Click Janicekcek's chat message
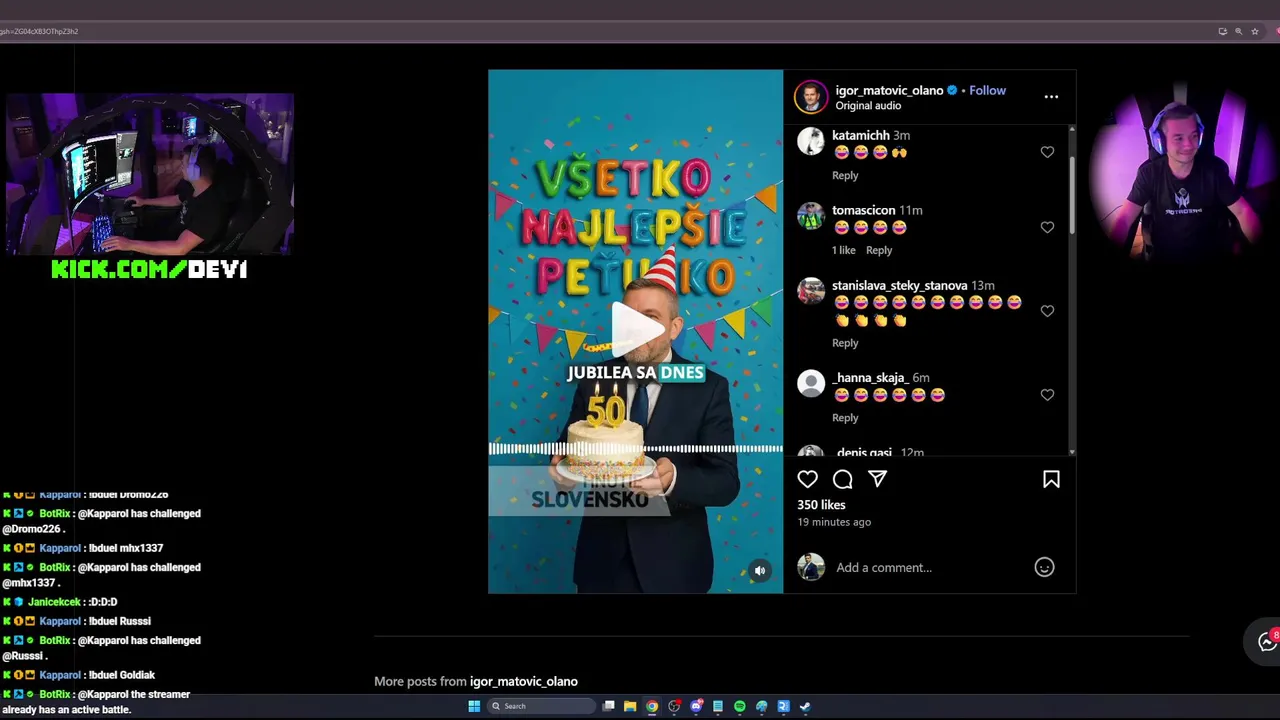1280x720 pixels. pyautogui.click(x=60, y=602)
